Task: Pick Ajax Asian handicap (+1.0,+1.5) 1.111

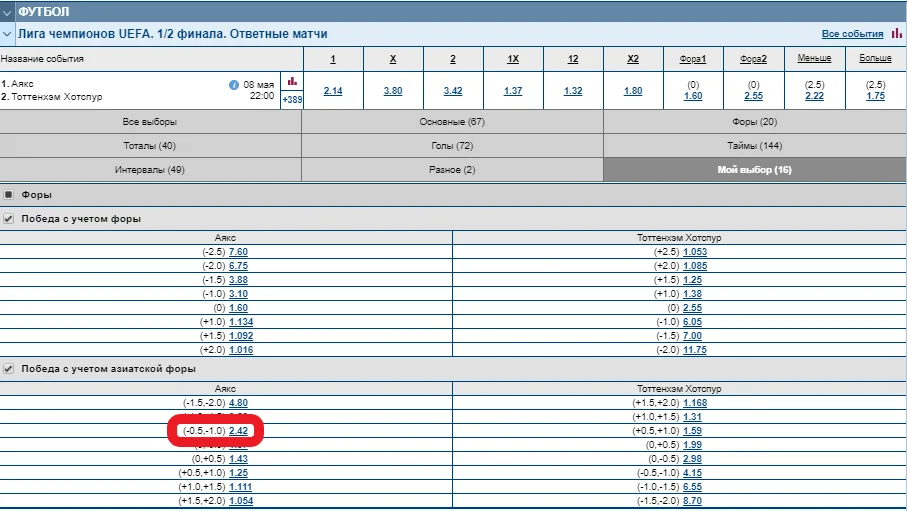Action: [x=241, y=487]
